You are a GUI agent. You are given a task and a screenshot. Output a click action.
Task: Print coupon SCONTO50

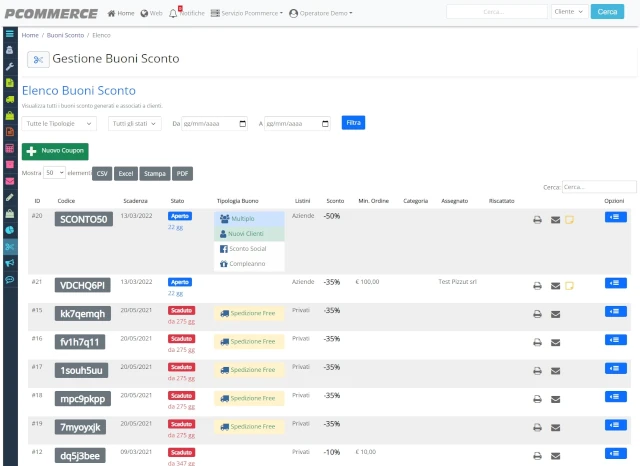538,220
